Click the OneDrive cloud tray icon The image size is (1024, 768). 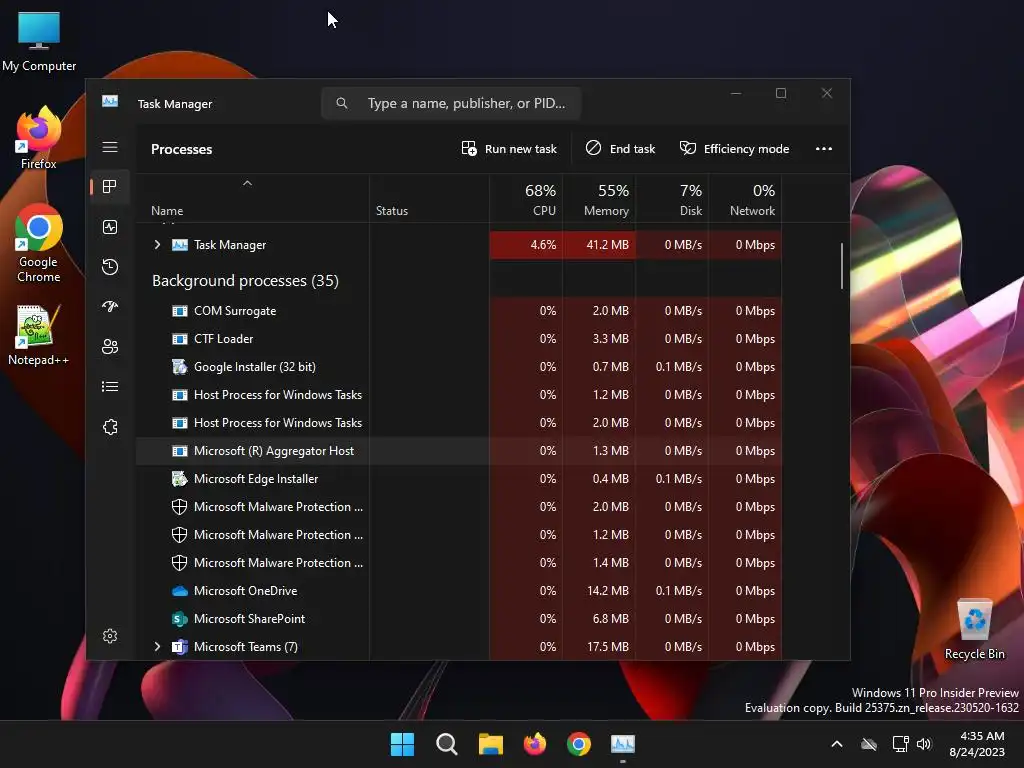click(869, 744)
